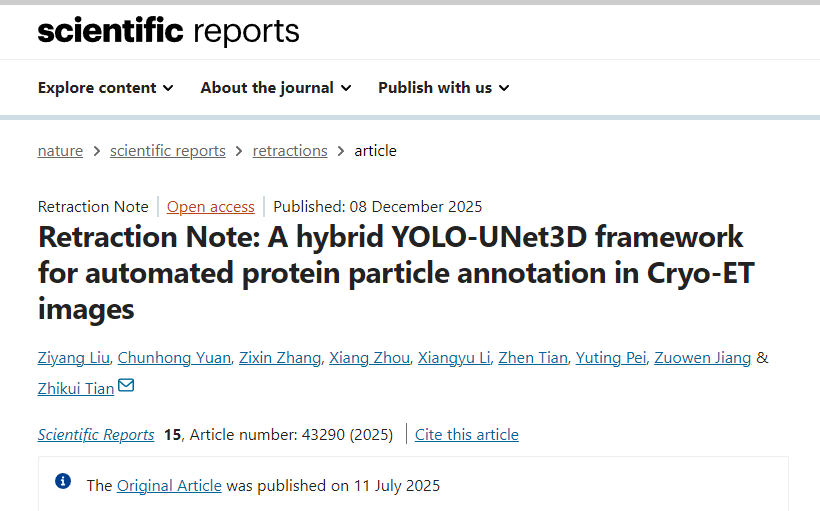Open author Ziyang Liu's details
This screenshot has height=511, width=820.
click(x=74, y=358)
